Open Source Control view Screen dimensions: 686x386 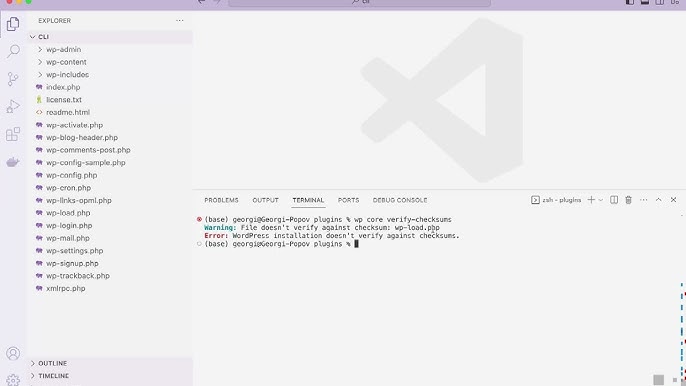pyautogui.click(x=13, y=79)
